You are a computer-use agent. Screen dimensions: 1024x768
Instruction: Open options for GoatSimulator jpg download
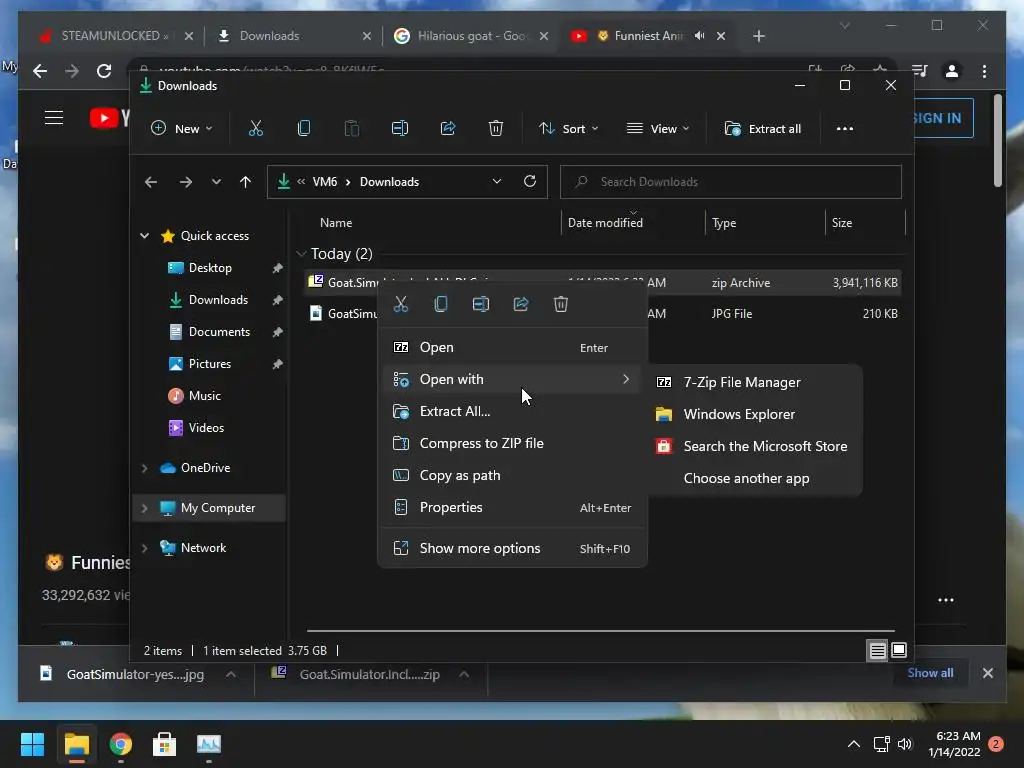click(x=231, y=674)
